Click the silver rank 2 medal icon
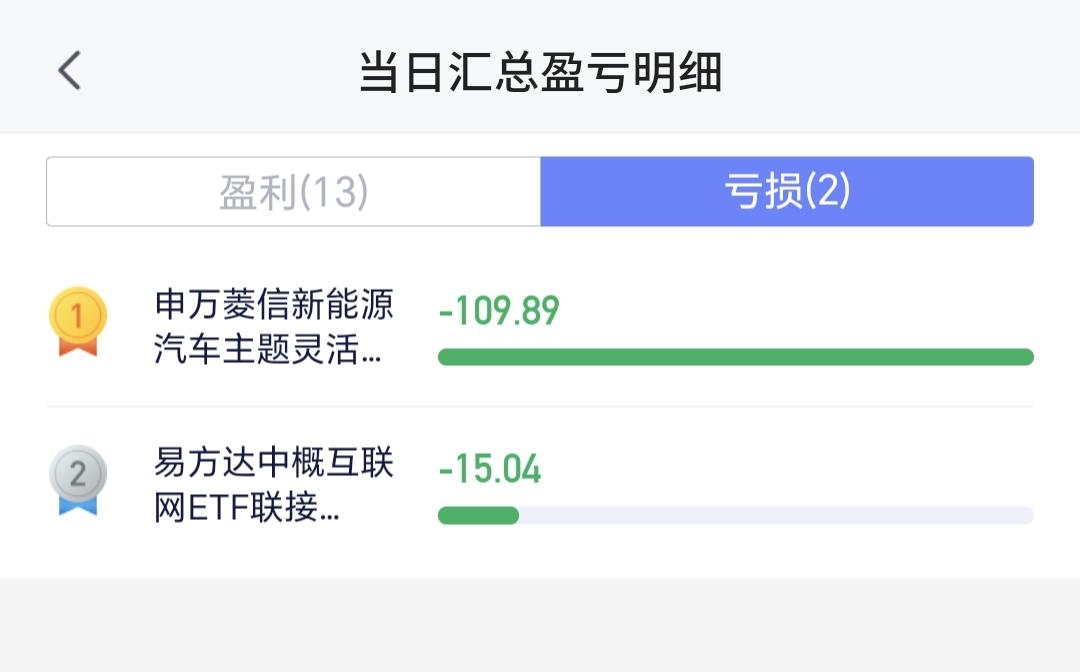 click(78, 480)
